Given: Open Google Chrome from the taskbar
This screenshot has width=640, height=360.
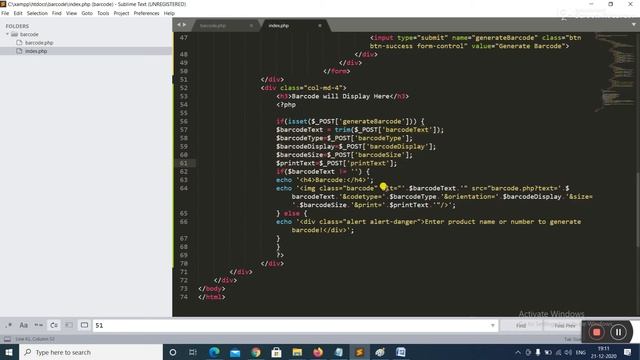Looking at the screenshot, I should pyautogui.click(x=256, y=352).
